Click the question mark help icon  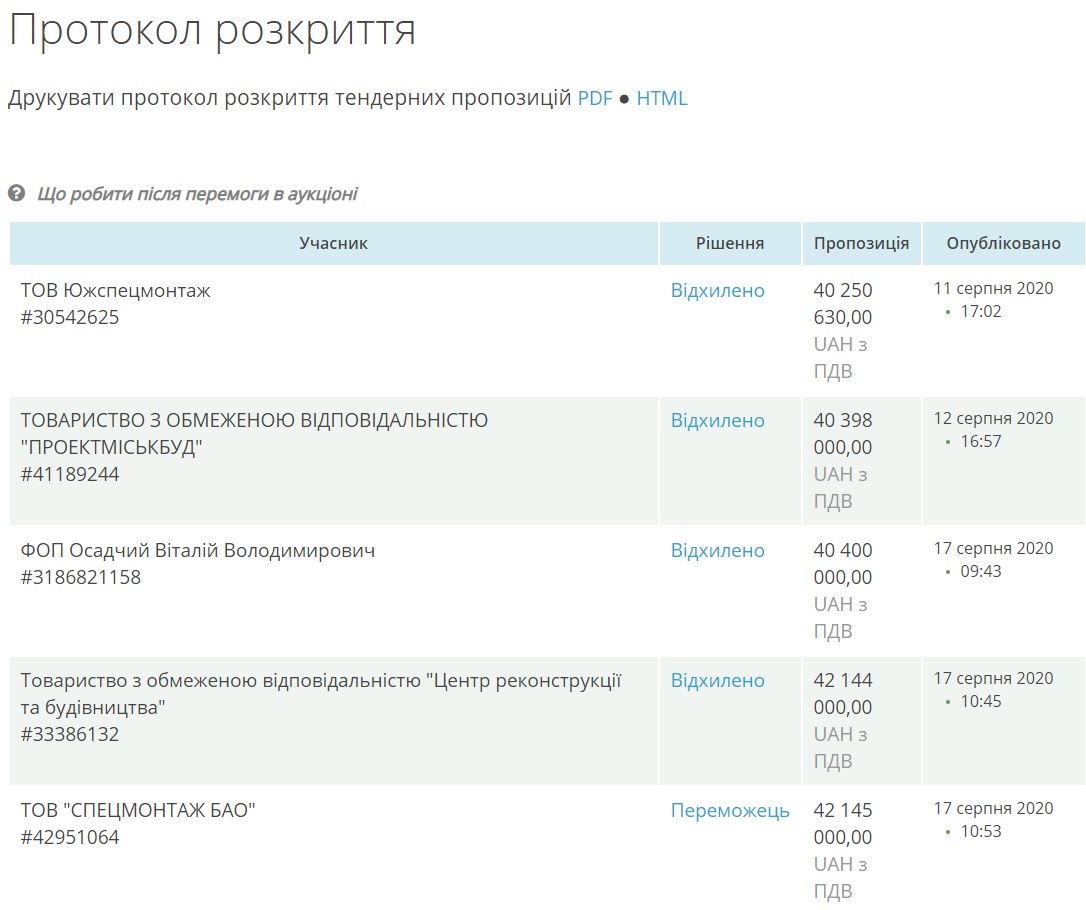point(16,193)
